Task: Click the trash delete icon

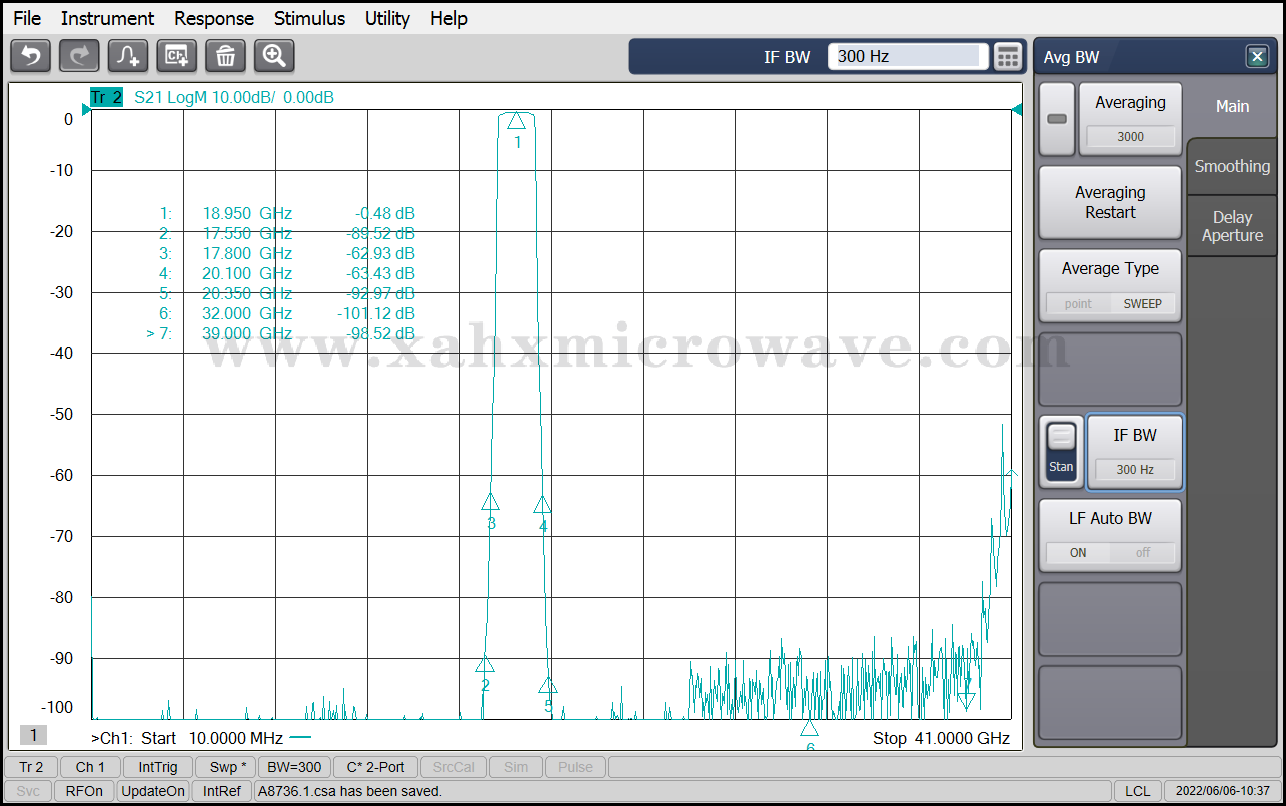Action: click(x=225, y=56)
